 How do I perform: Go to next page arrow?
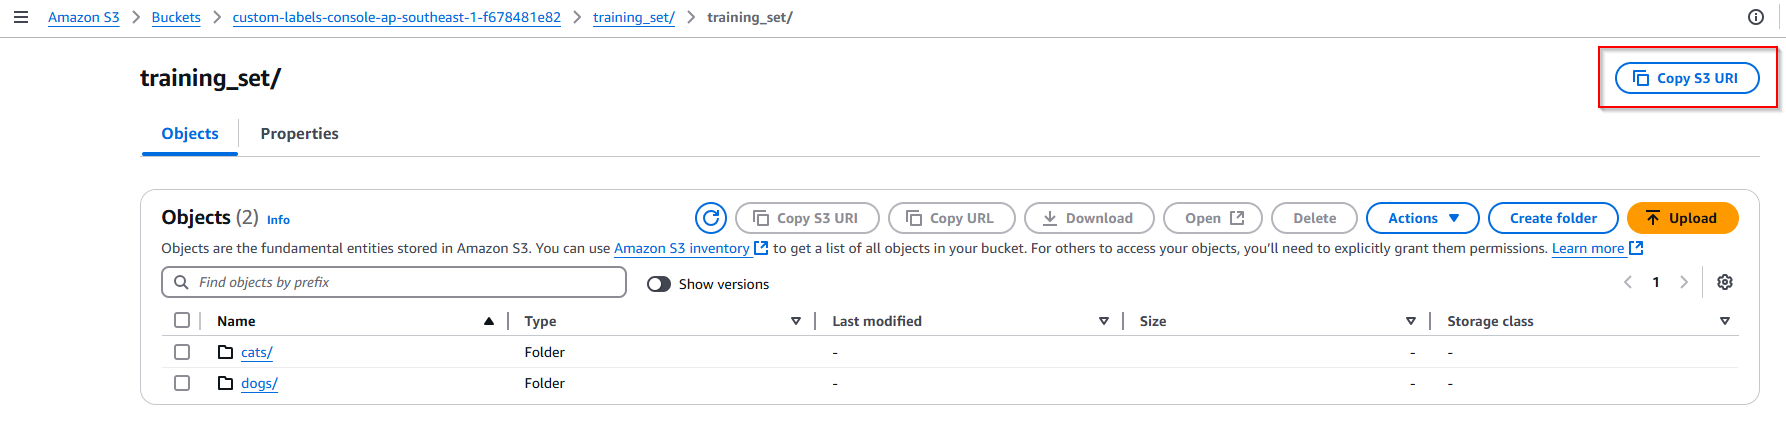tap(1684, 282)
